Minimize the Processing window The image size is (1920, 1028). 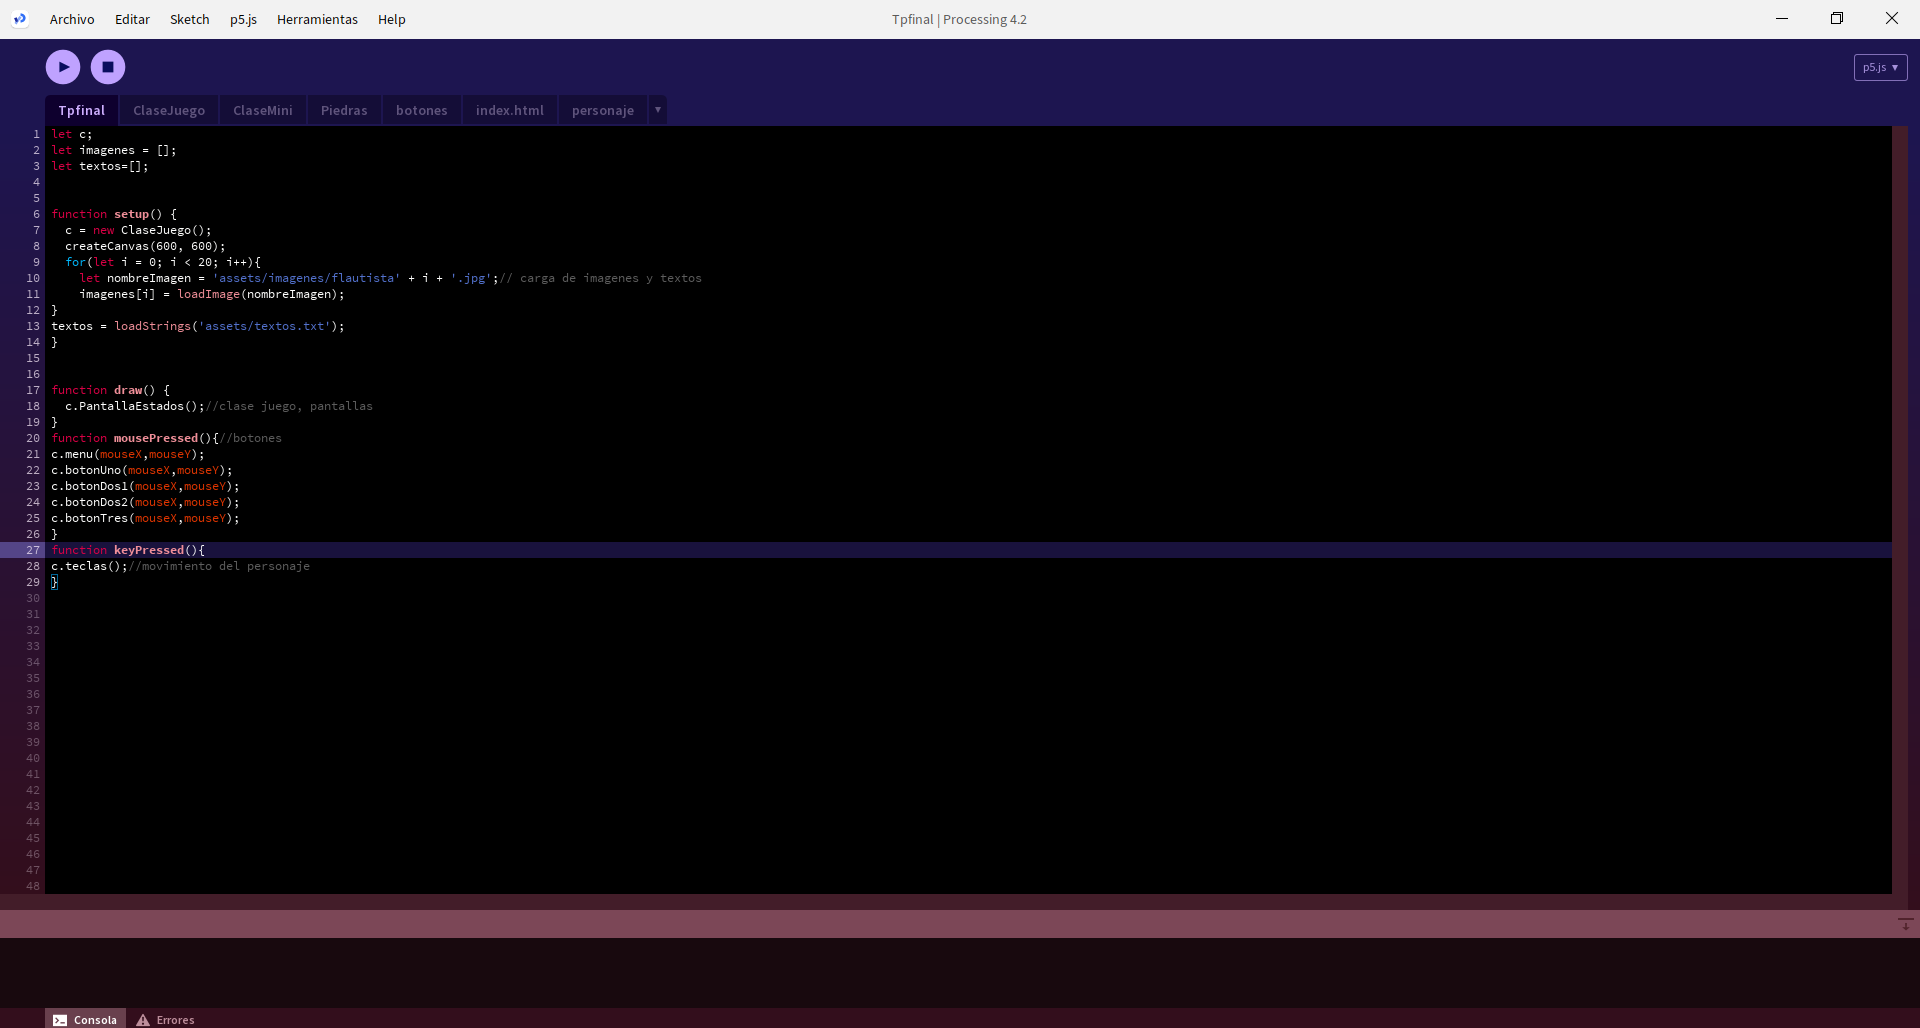1782,18
